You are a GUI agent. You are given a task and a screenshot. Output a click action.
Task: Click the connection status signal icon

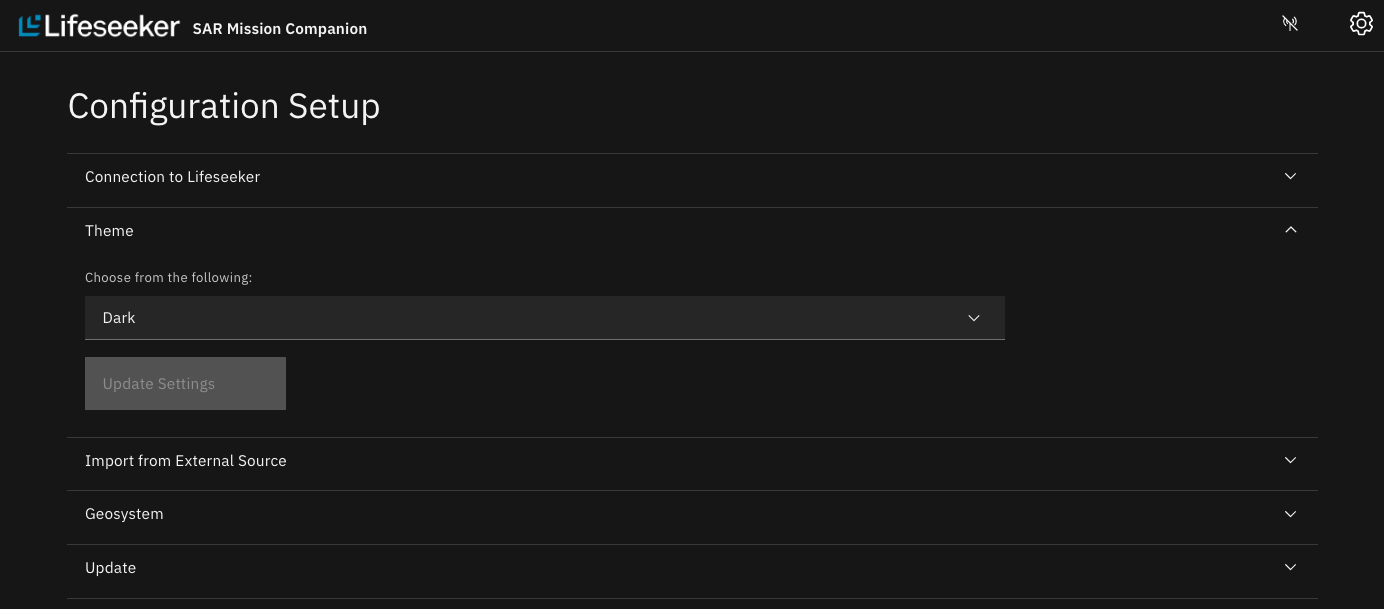tap(1290, 24)
